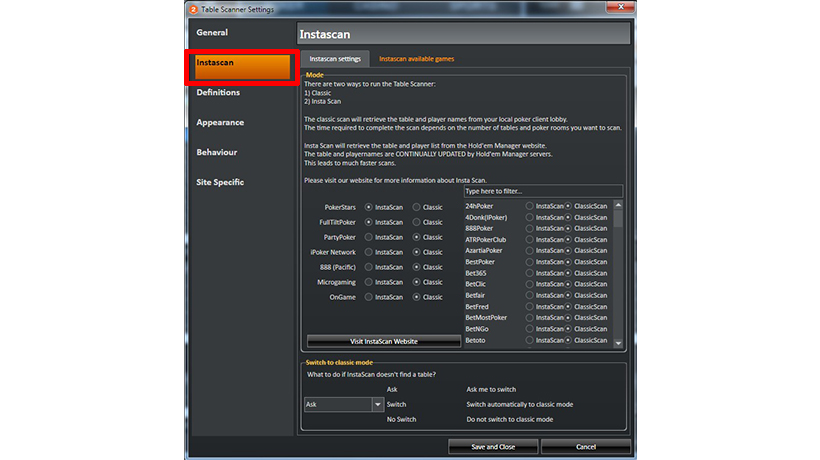Set 888 (Pacific) to InstaScan
This screenshot has height=460, width=820.
coord(369,267)
